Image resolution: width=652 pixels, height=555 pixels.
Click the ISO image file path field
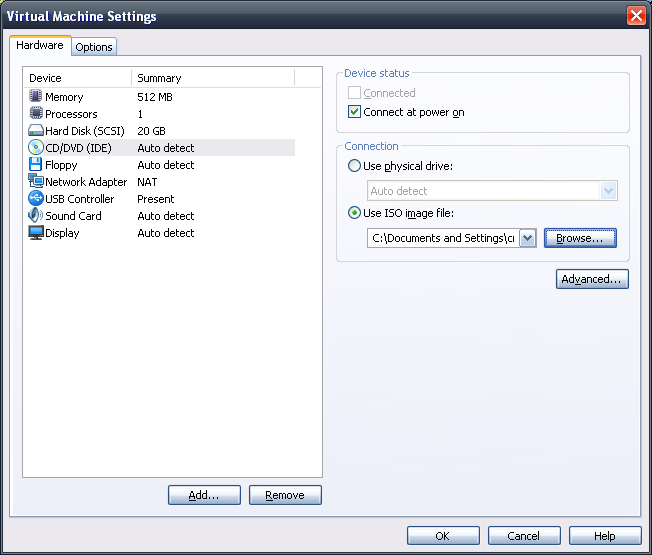coord(443,238)
